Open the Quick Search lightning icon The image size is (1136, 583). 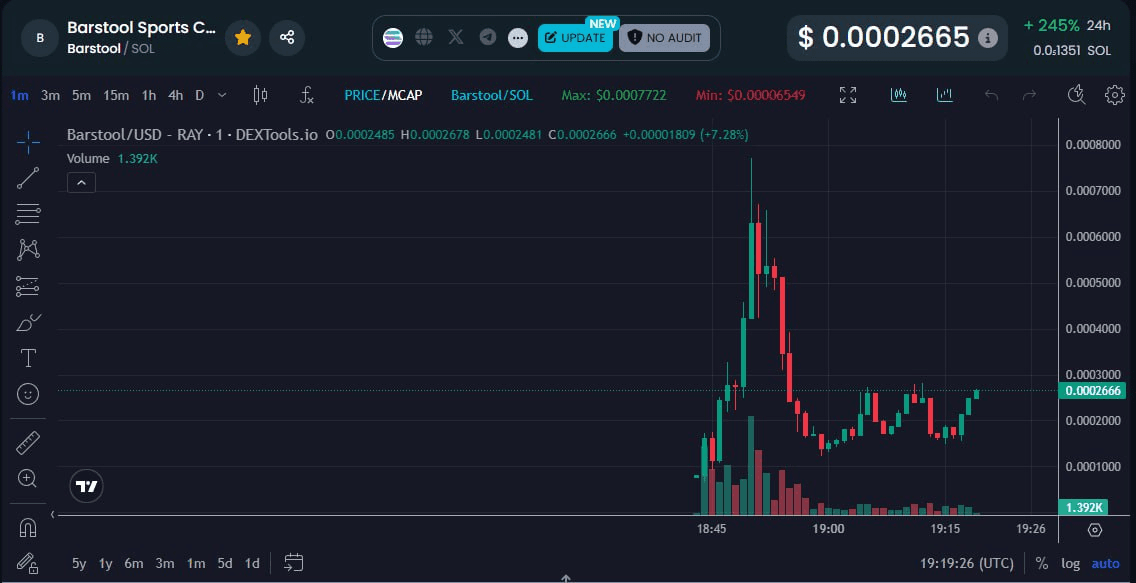[x=1077, y=95]
